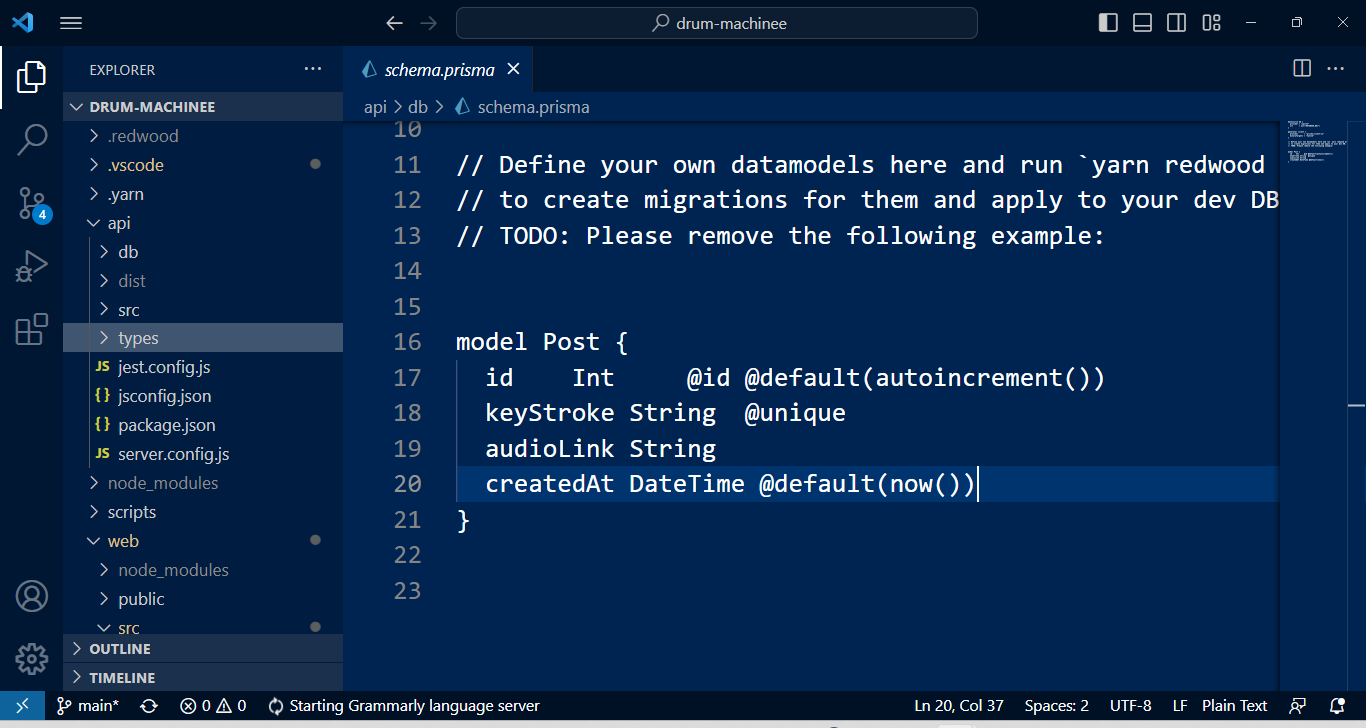Click the Split Editor Right icon
This screenshot has width=1366, height=728.
(x=1302, y=68)
